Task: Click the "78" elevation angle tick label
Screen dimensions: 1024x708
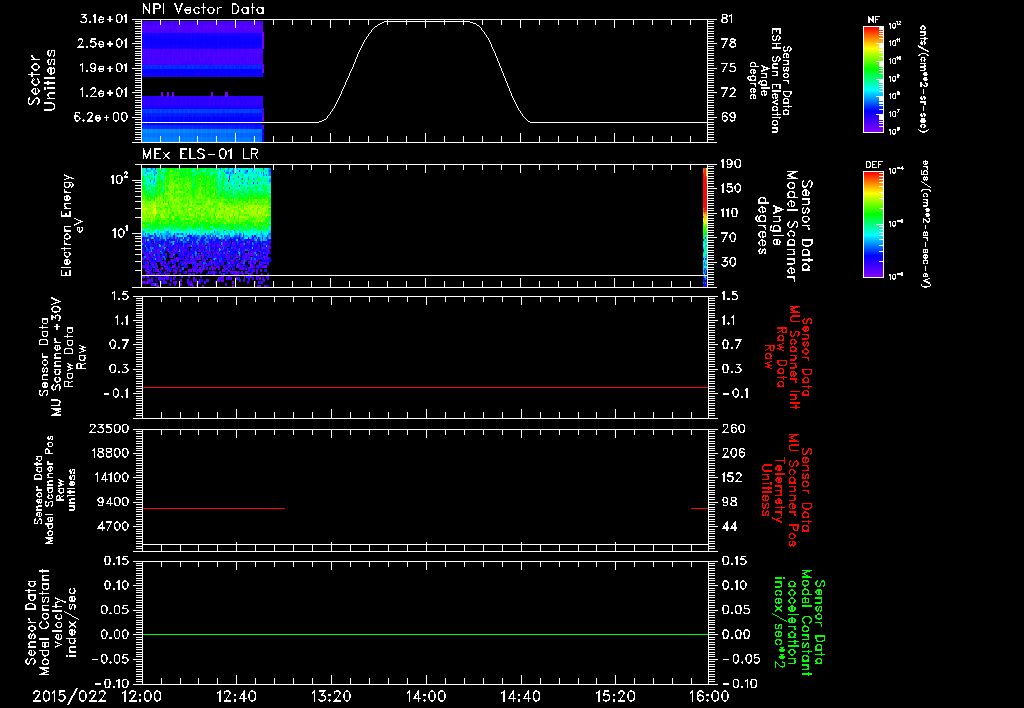Action: pos(729,43)
